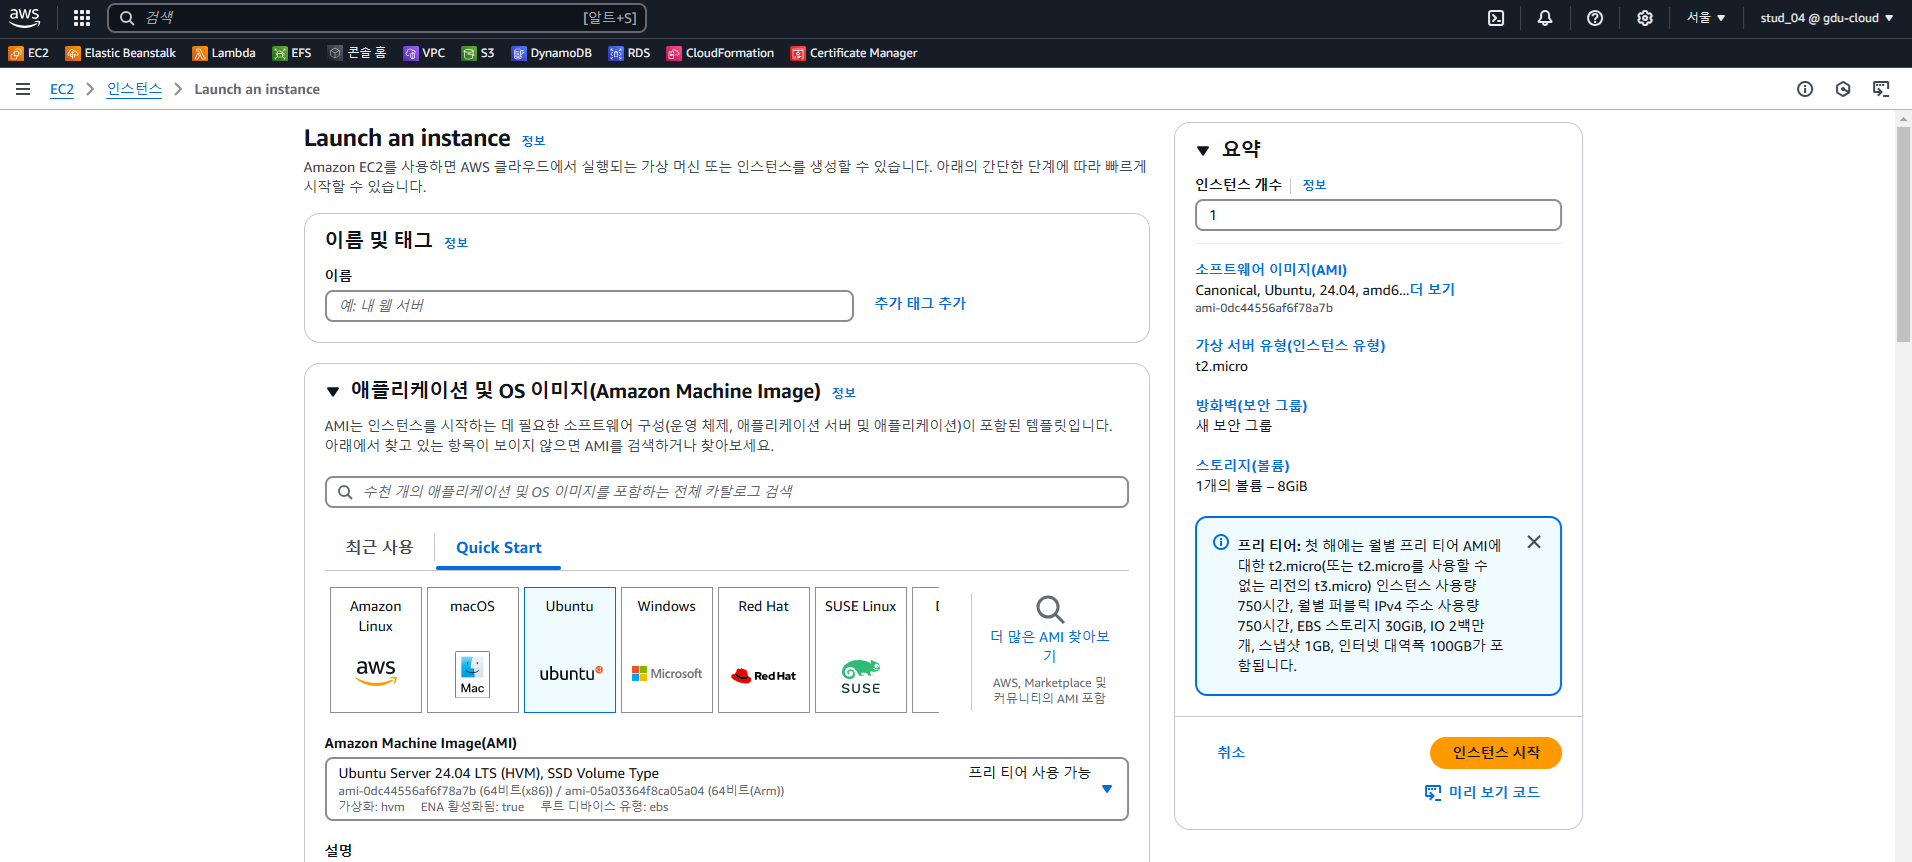The image size is (1912, 862).
Task: Open the monitor icon at the right of the breadcrumb bar
Action: click(1881, 89)
